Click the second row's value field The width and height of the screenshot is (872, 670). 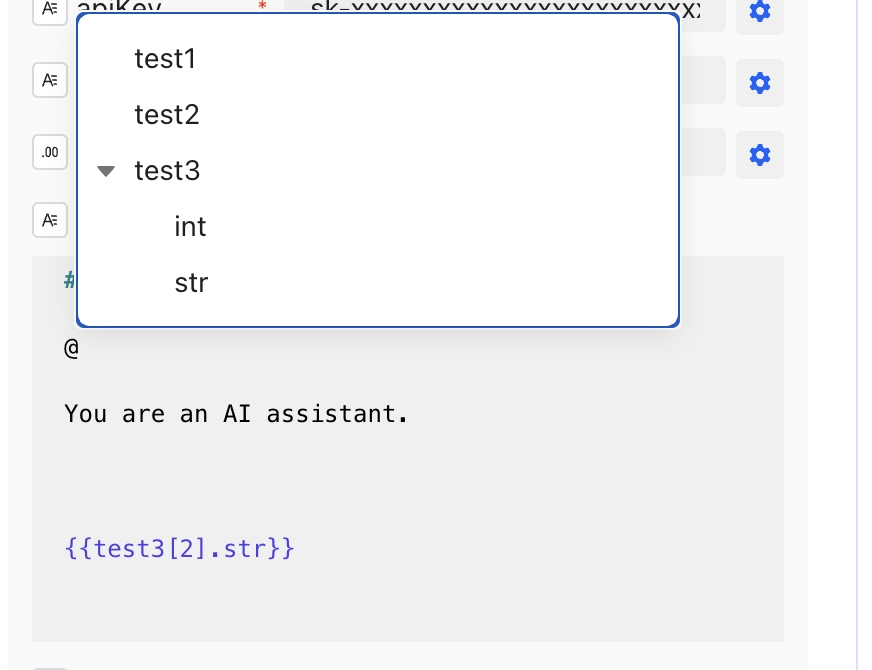click(703, 80)
